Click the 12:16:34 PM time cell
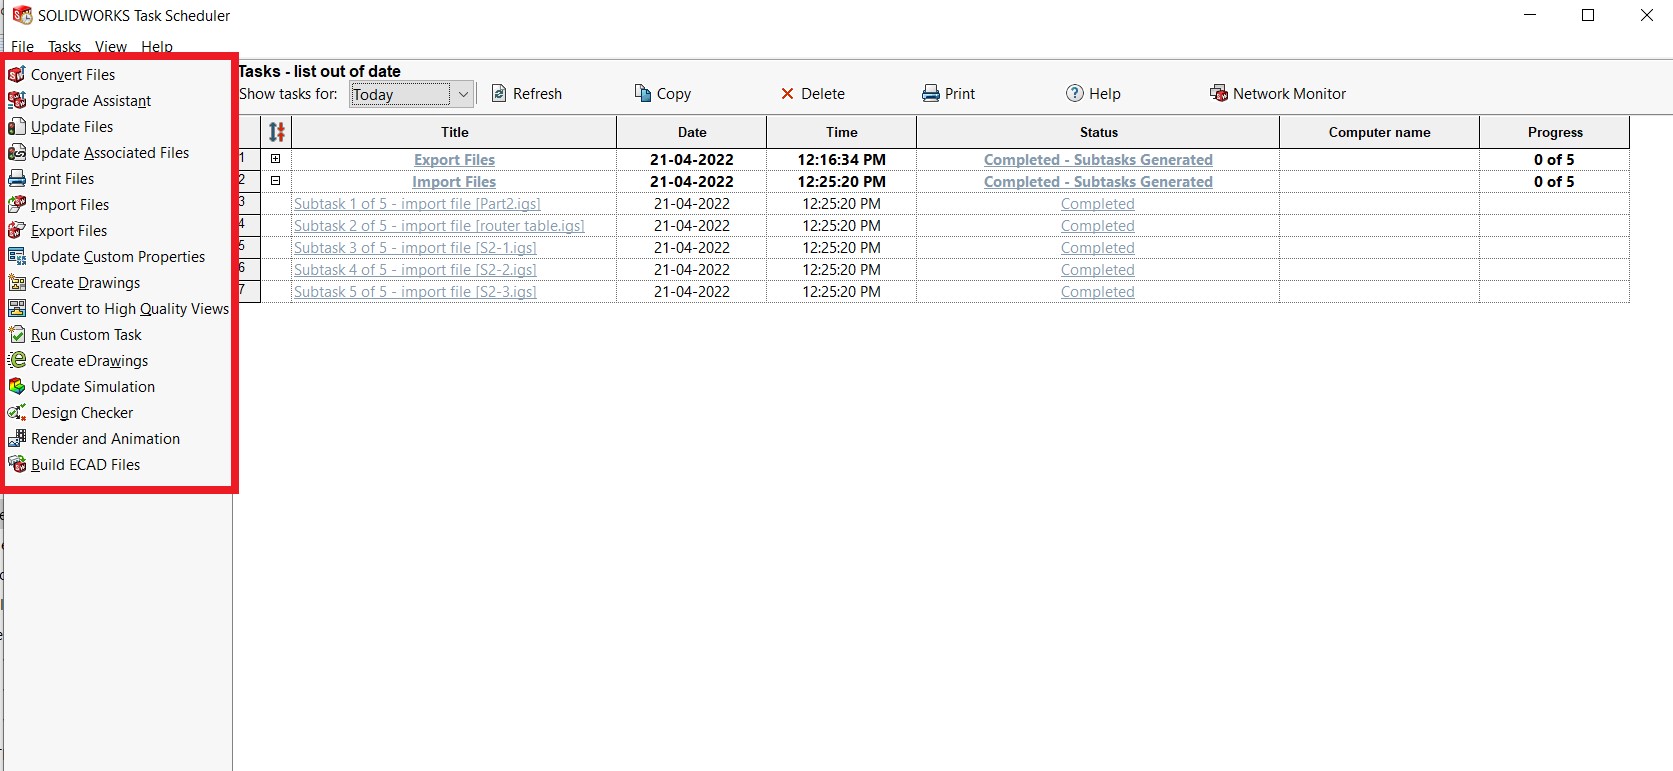Image resolution: width=1673 pixels, height=771 pixels. click(x=842, y=160)
